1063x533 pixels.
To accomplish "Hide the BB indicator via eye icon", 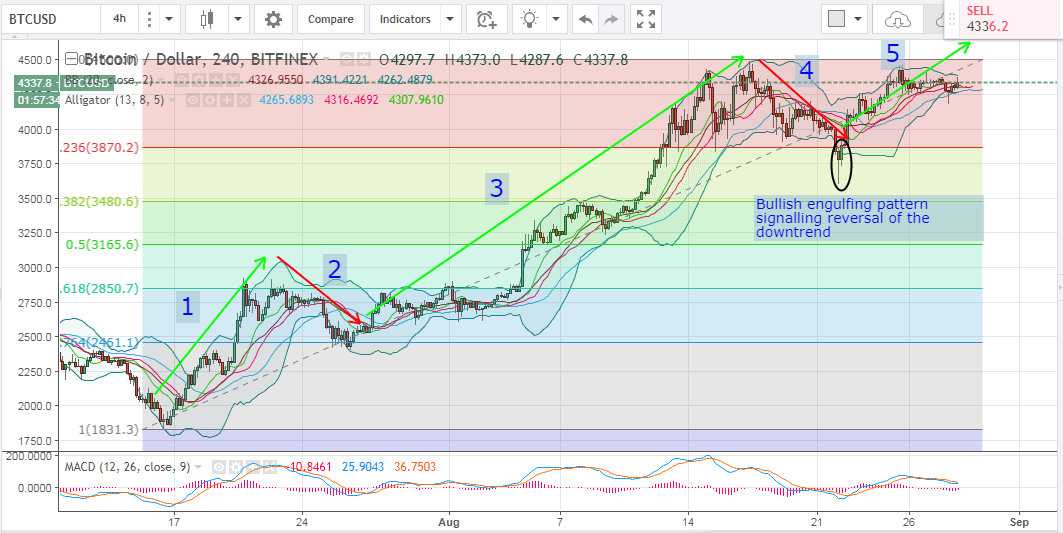I will 182,80.
